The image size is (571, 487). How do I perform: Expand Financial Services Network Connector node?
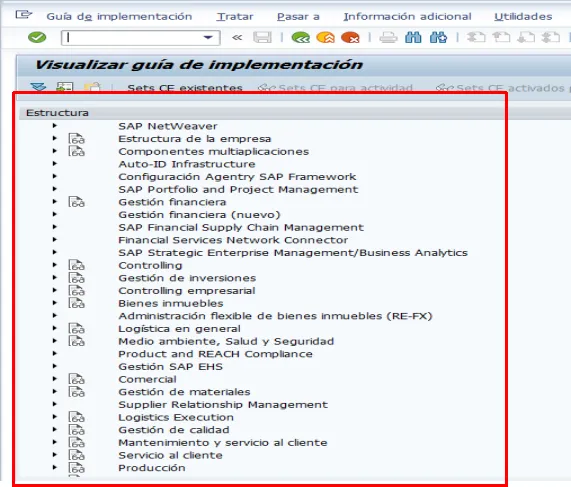[55, 239]
